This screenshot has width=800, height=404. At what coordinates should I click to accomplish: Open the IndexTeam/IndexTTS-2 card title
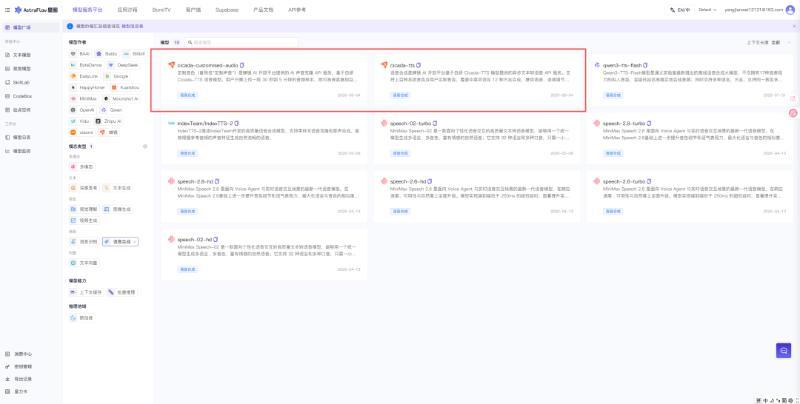click(x=205, y=123)
